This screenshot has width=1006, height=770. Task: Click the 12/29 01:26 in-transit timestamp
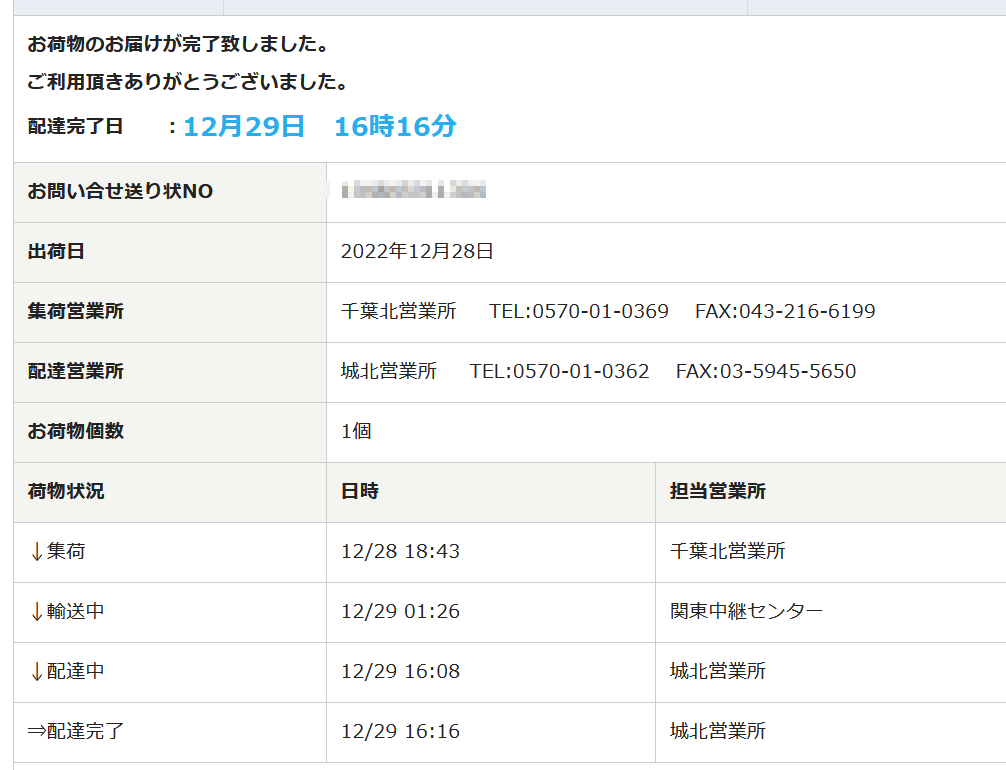pyautogui.click(x=400, y=612)
